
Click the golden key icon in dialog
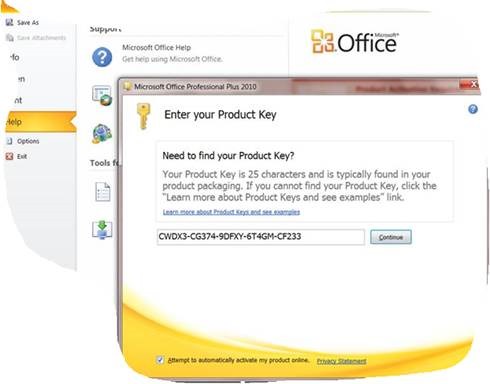[143, 116]
